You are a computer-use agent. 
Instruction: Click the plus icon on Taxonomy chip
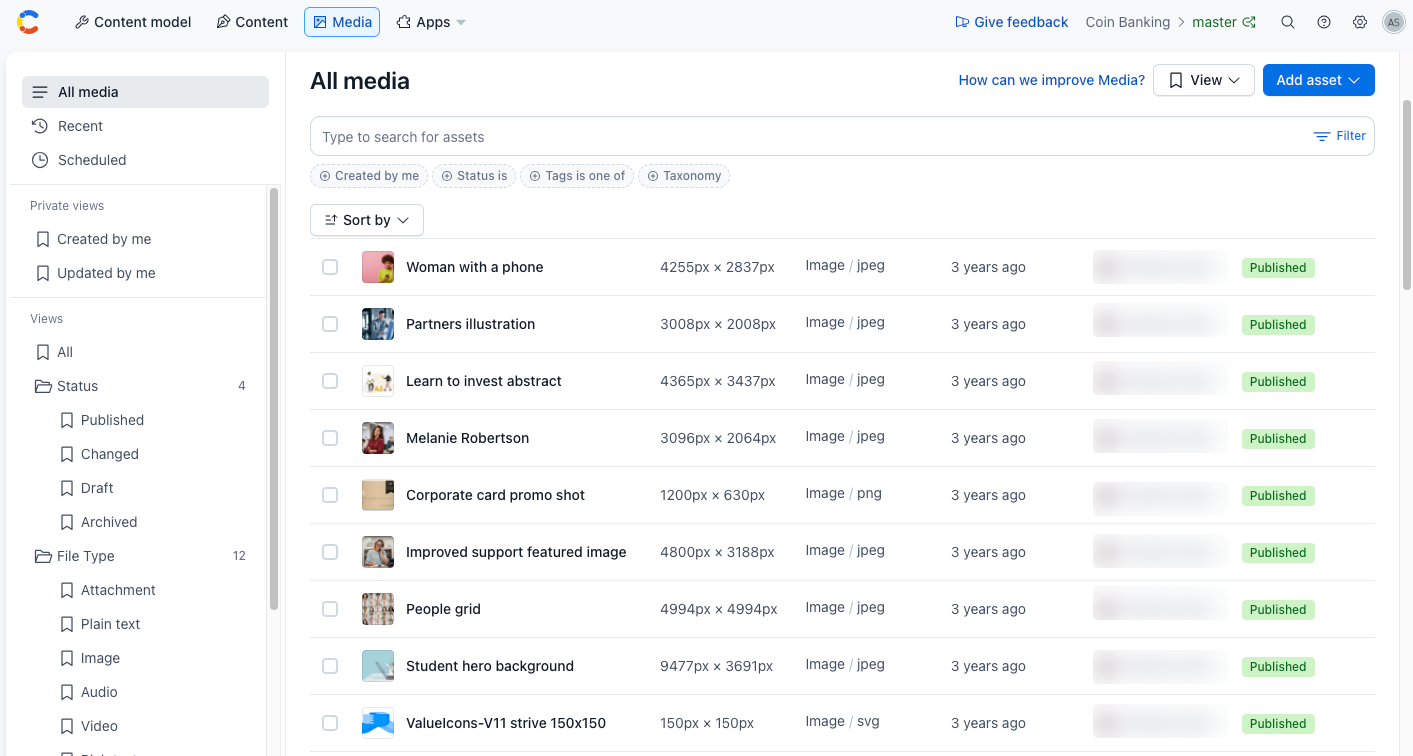pyautogui.click(x=653, y=176)
